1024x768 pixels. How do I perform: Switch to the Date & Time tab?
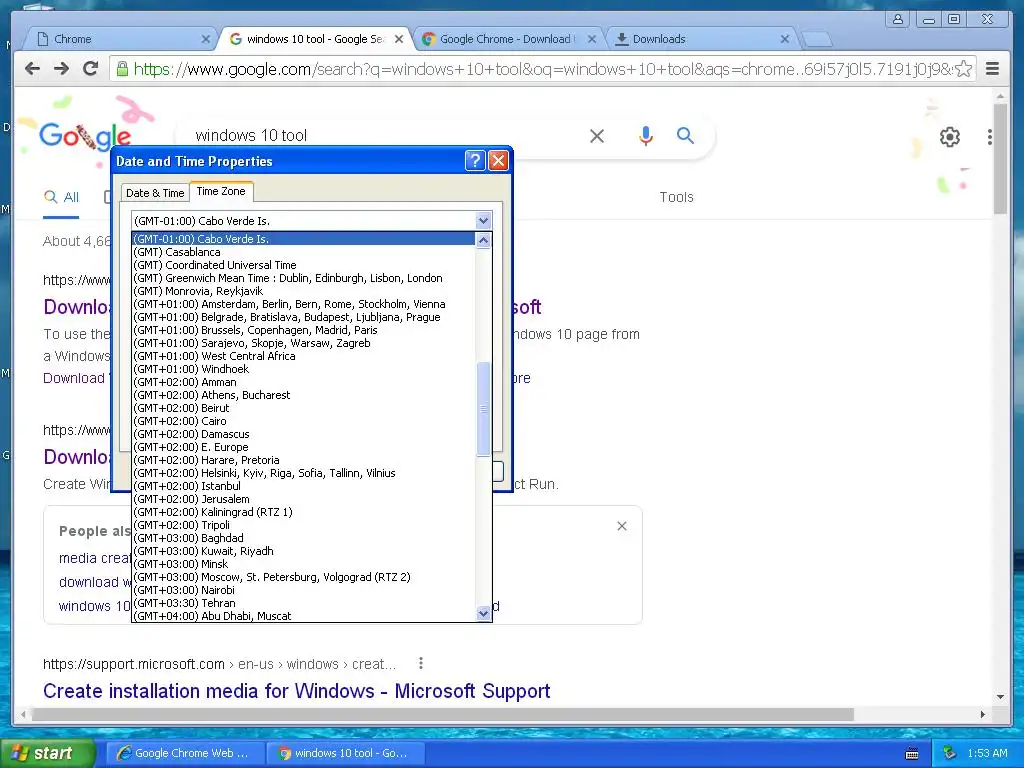(155, 193)
